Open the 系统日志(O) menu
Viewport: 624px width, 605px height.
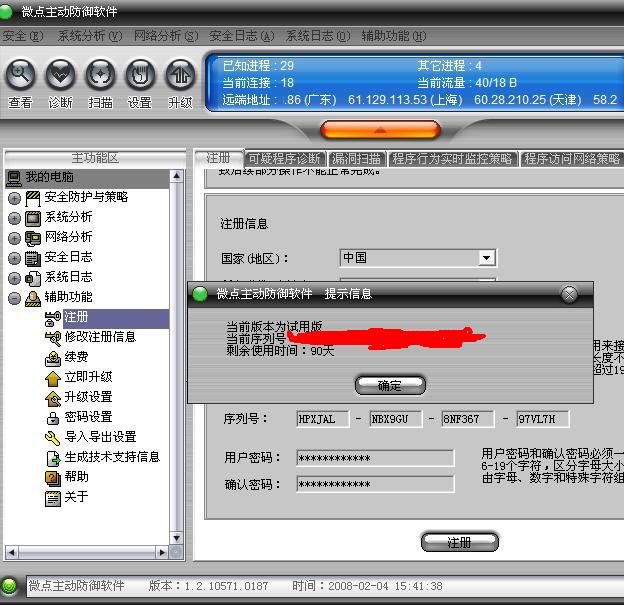tap(318, 36)
